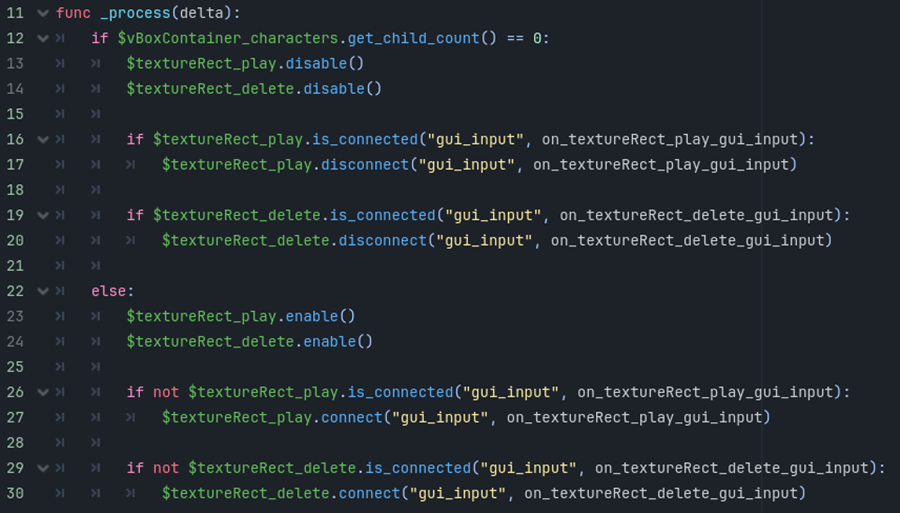
Task: Collapse the fold arrow on line 29
Action: pyautogui.click(x=43, y=468)
